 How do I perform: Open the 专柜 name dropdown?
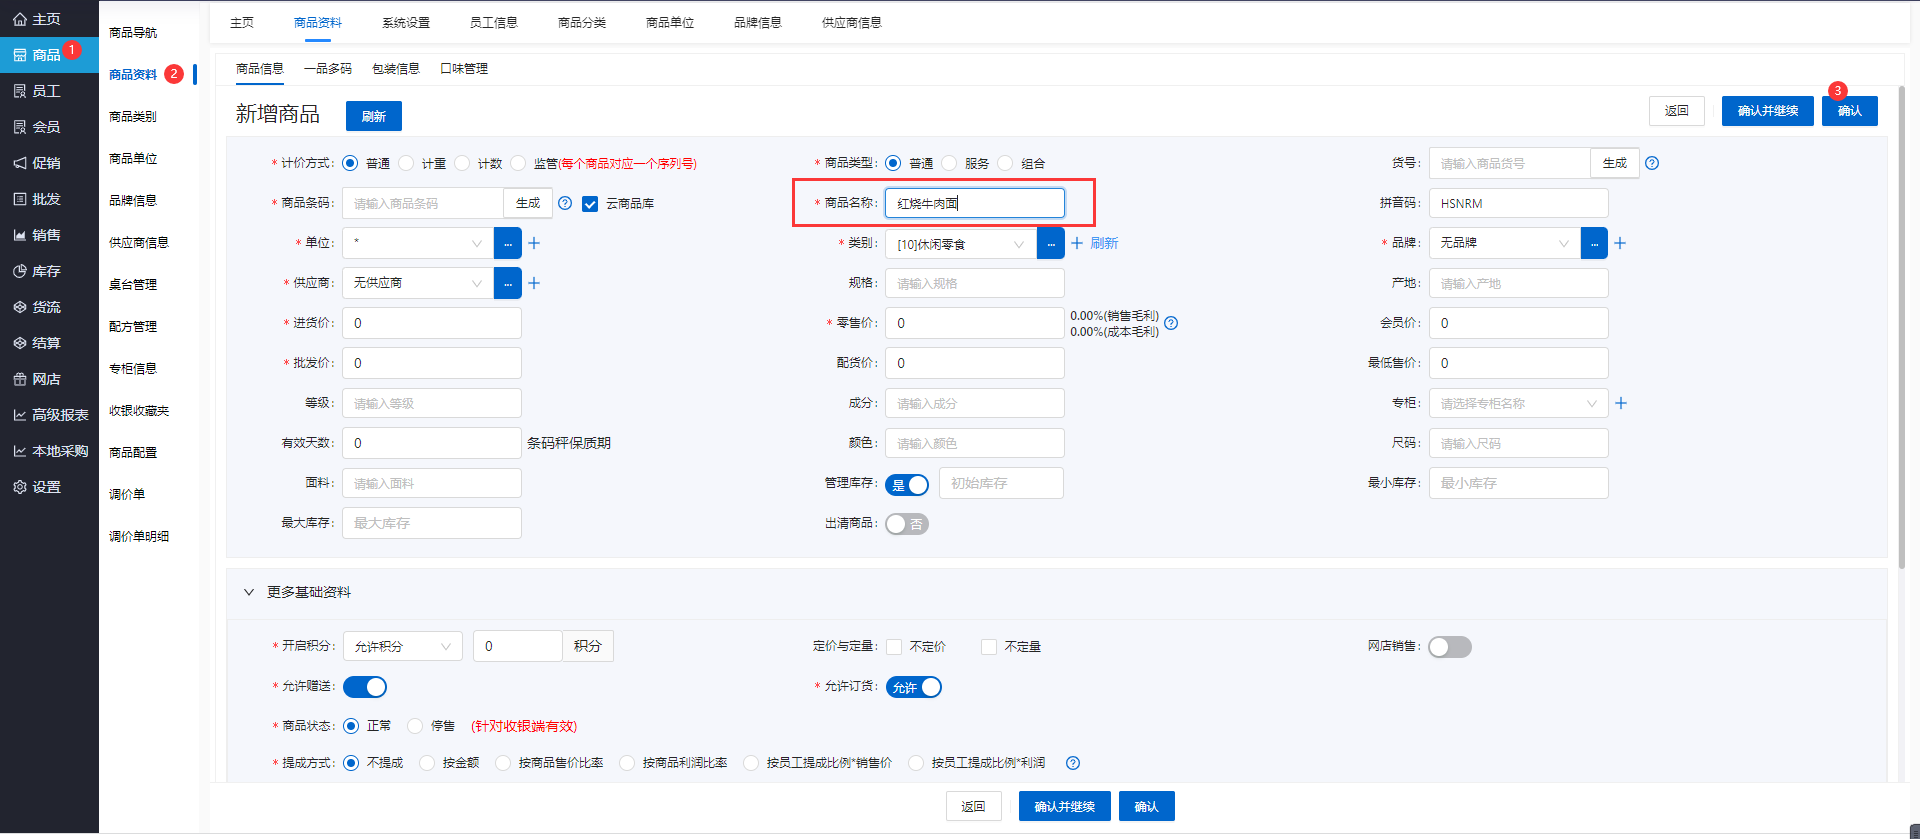1518,403
